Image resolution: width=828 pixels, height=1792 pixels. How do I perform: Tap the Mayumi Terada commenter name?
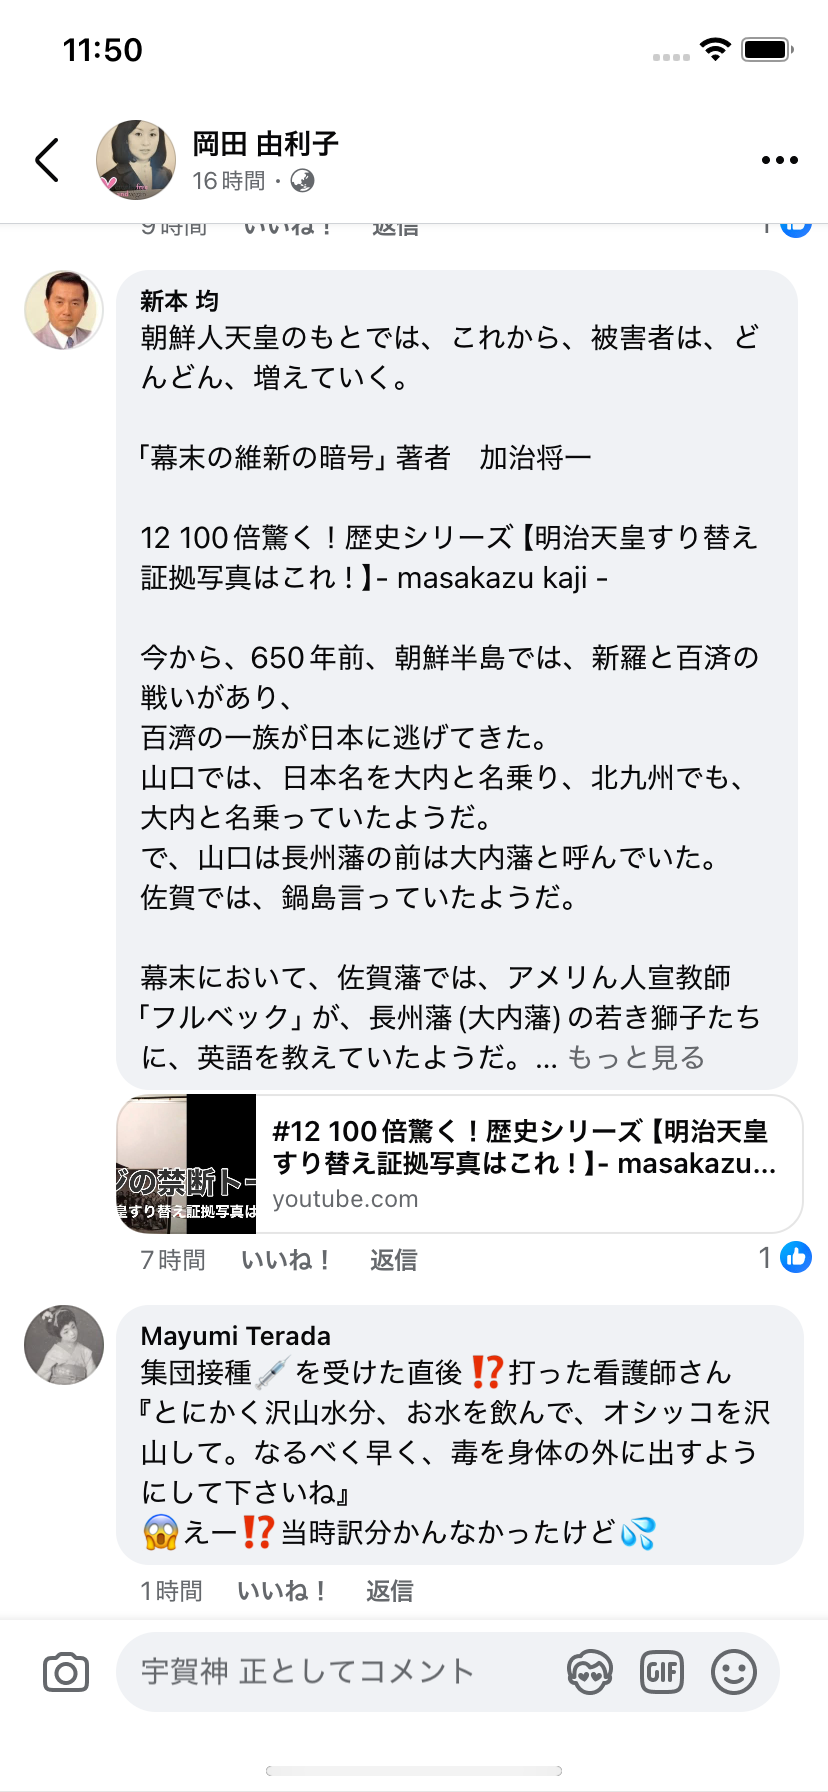coord(236,1336)
